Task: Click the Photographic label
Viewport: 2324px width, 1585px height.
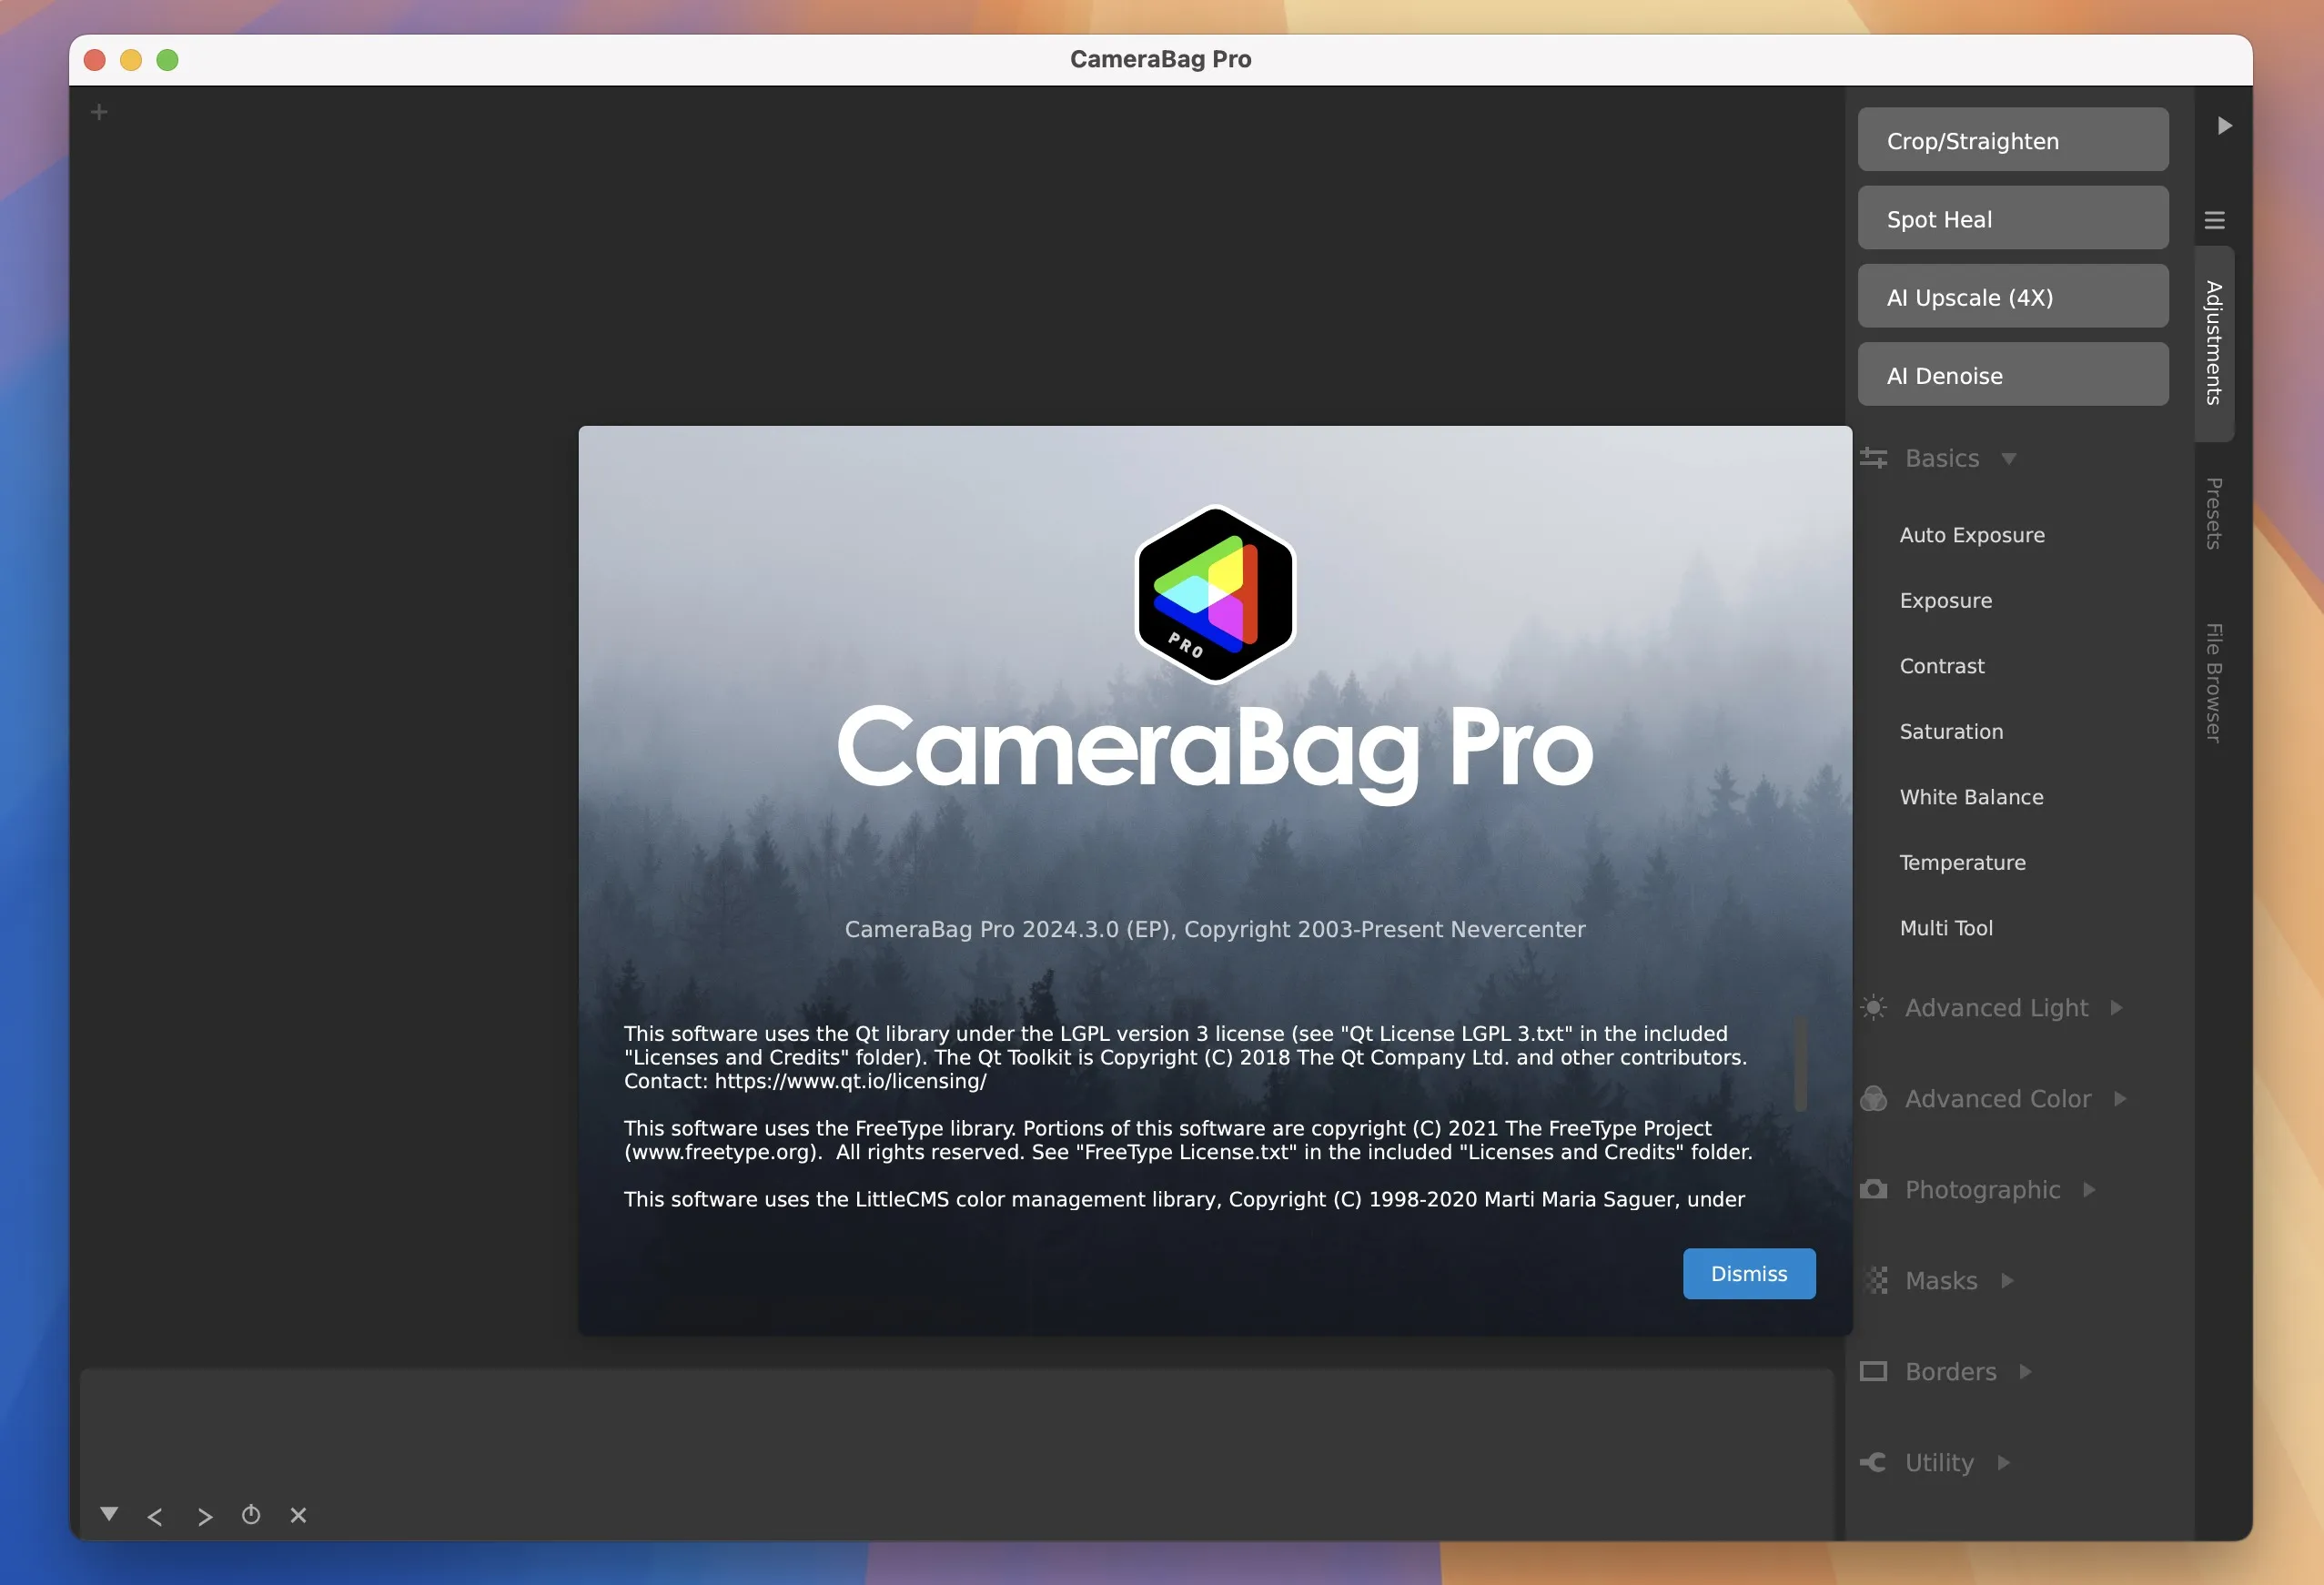Action: [1982, 1189]
